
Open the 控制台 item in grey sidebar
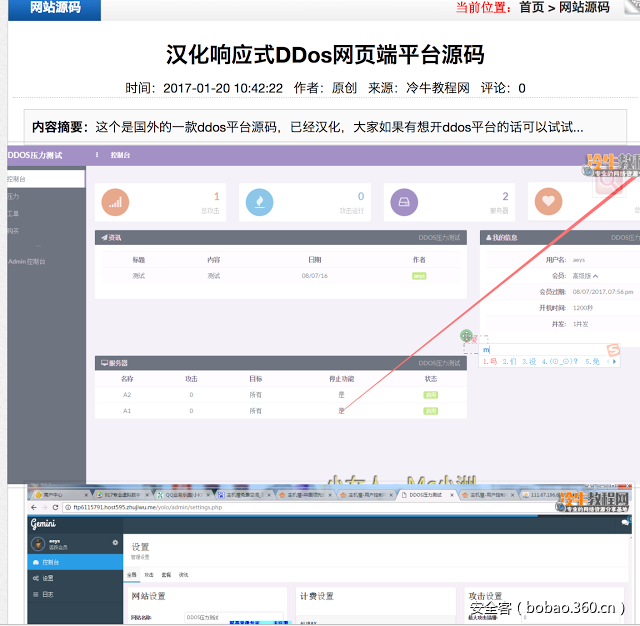pyautogui.click(x=46, y=179)
